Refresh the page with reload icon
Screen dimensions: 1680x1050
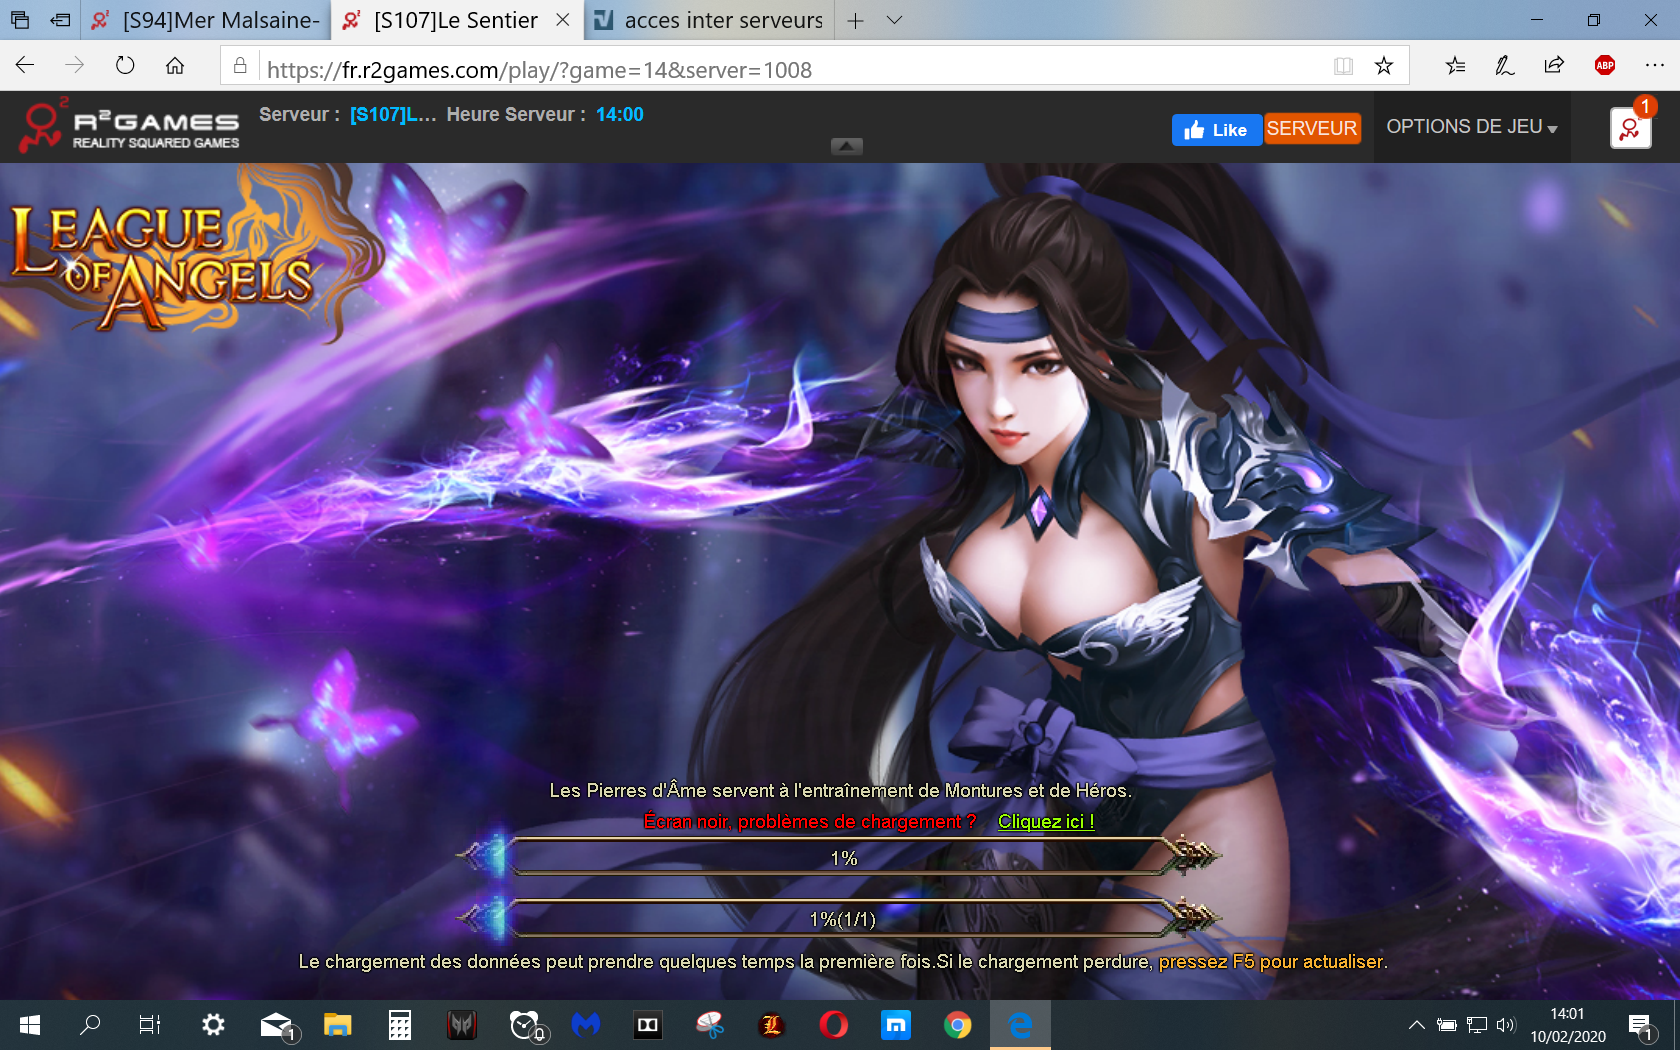125,66
